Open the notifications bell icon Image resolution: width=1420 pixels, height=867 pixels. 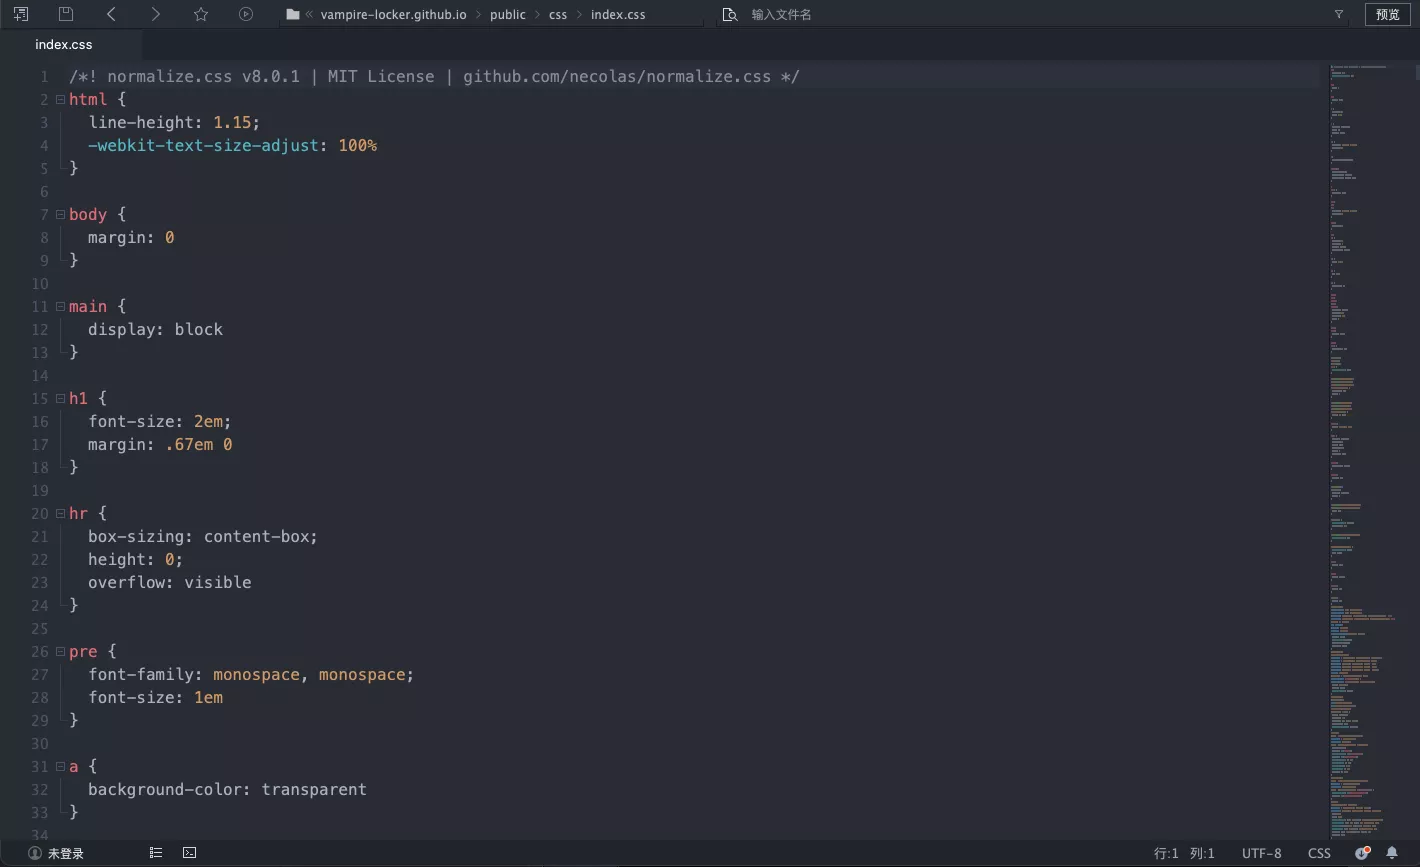1392,853
